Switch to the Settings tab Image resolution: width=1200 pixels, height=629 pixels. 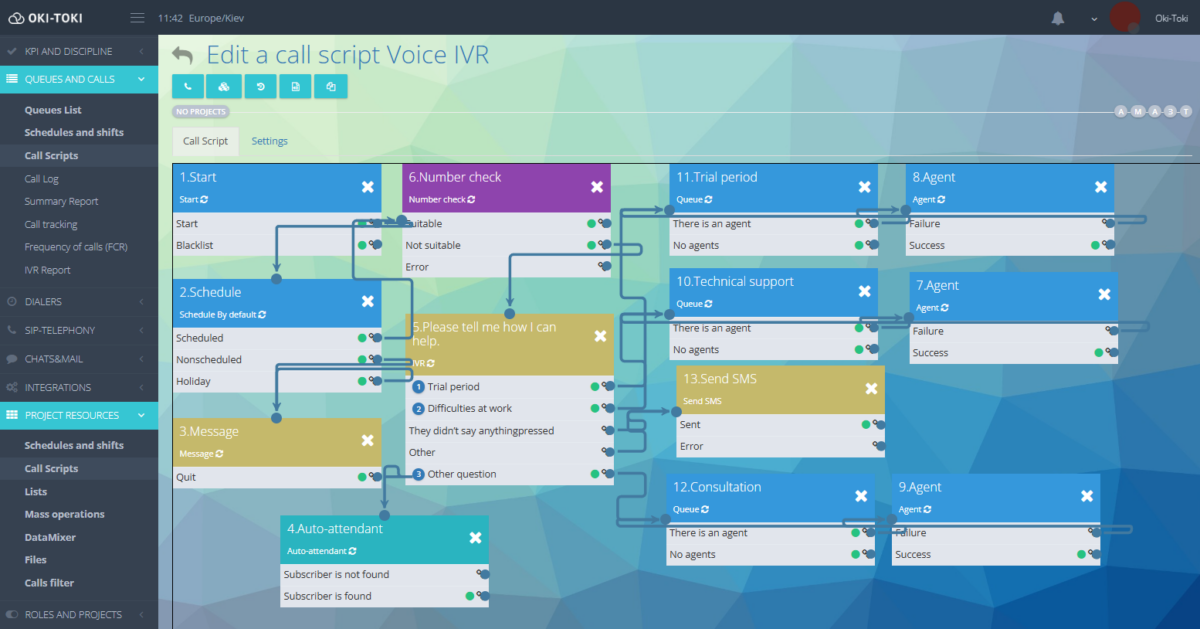click(x=269, y=141)
